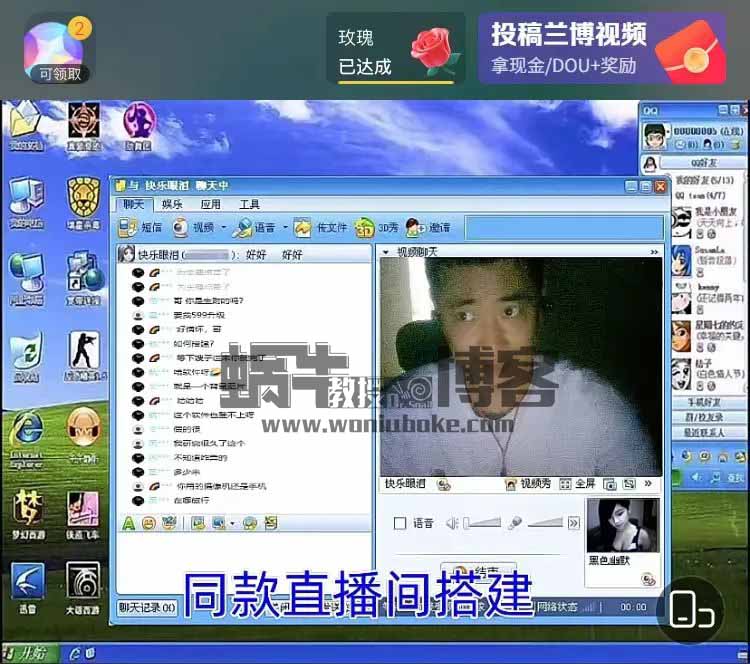Click the speaker volume icon
This screenshot has height=664, width=750.
pyautogui.click(x=452, y=523)
